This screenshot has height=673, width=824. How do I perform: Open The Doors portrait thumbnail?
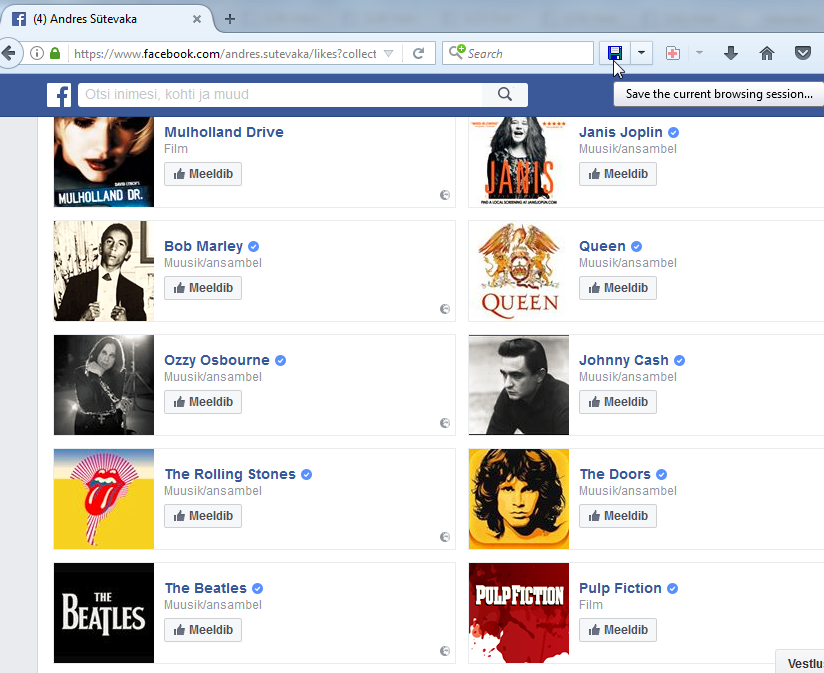coord(519,499)
